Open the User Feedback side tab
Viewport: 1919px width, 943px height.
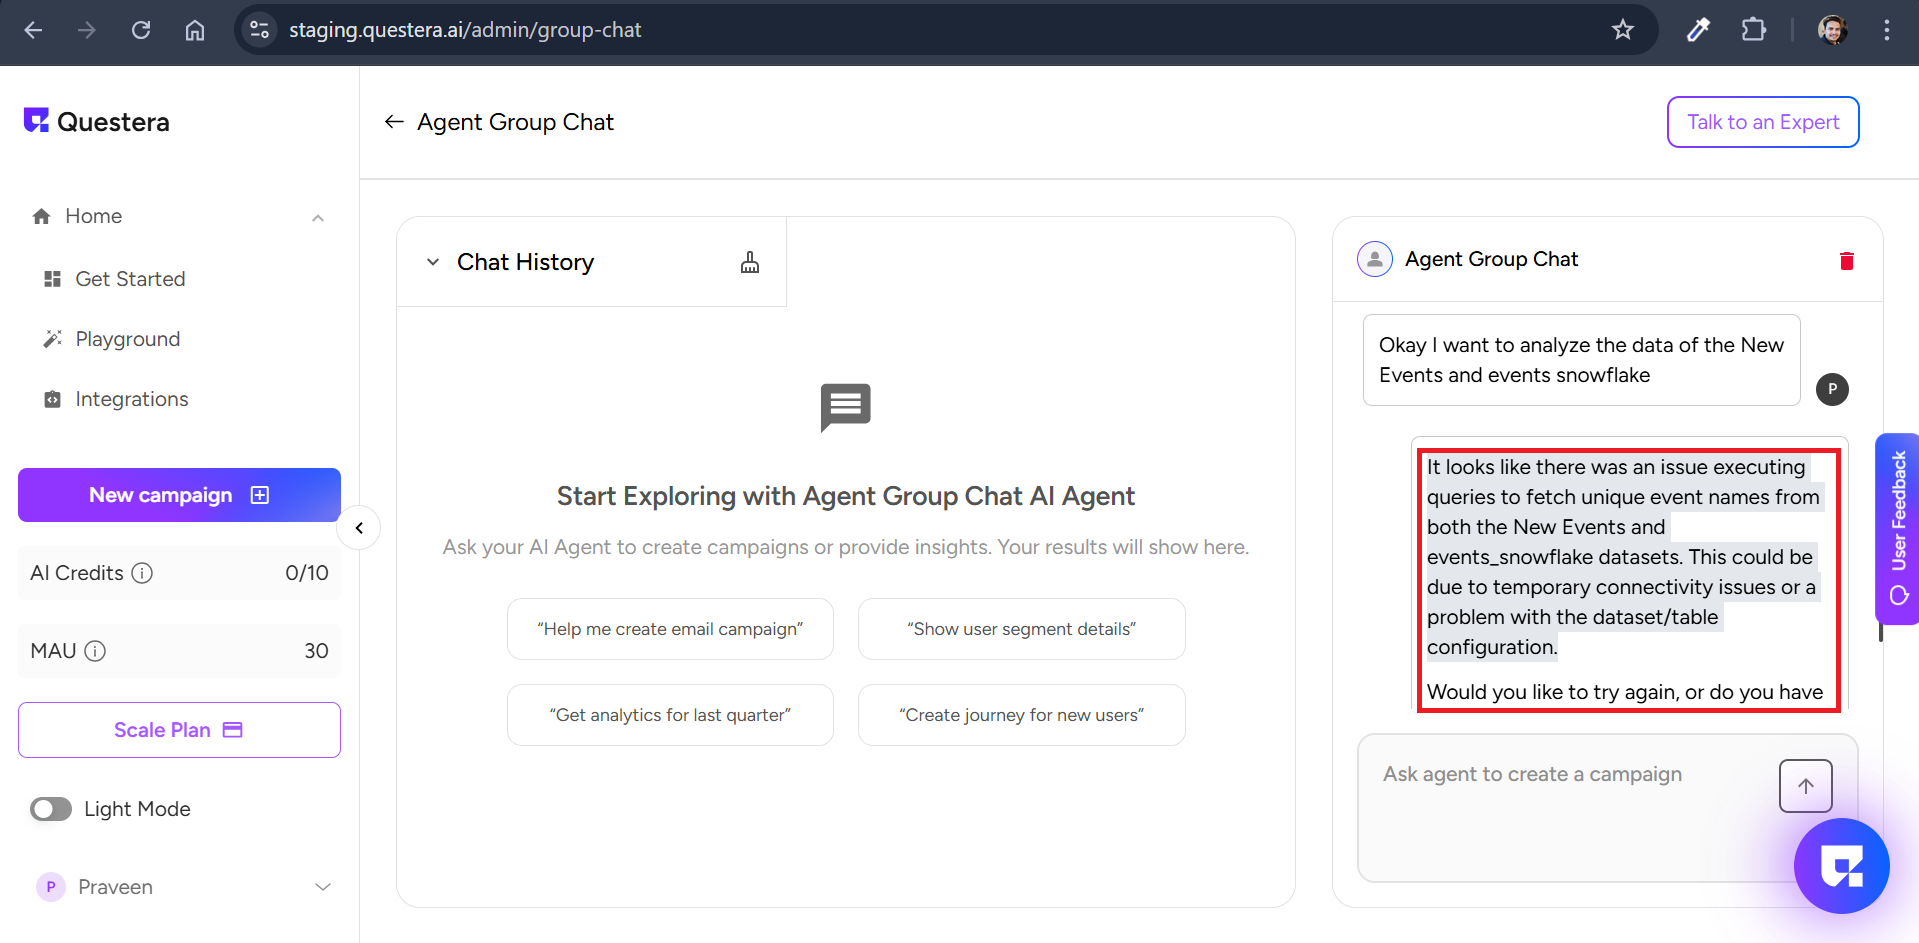1898,528
